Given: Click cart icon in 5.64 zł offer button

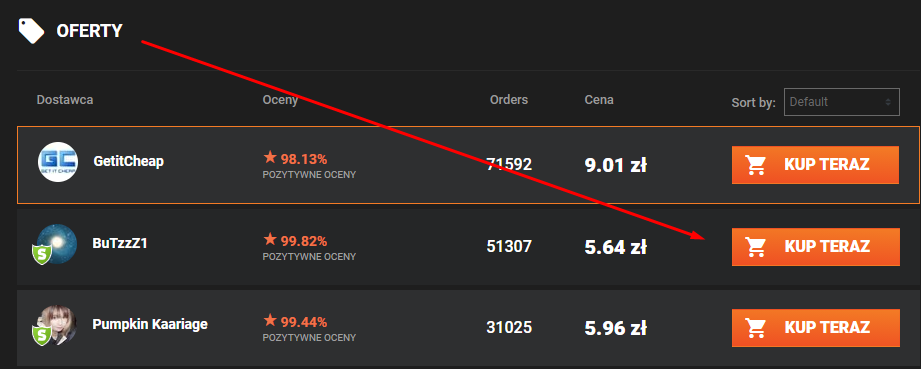Looking at the screenshot, I should (756, 247).
